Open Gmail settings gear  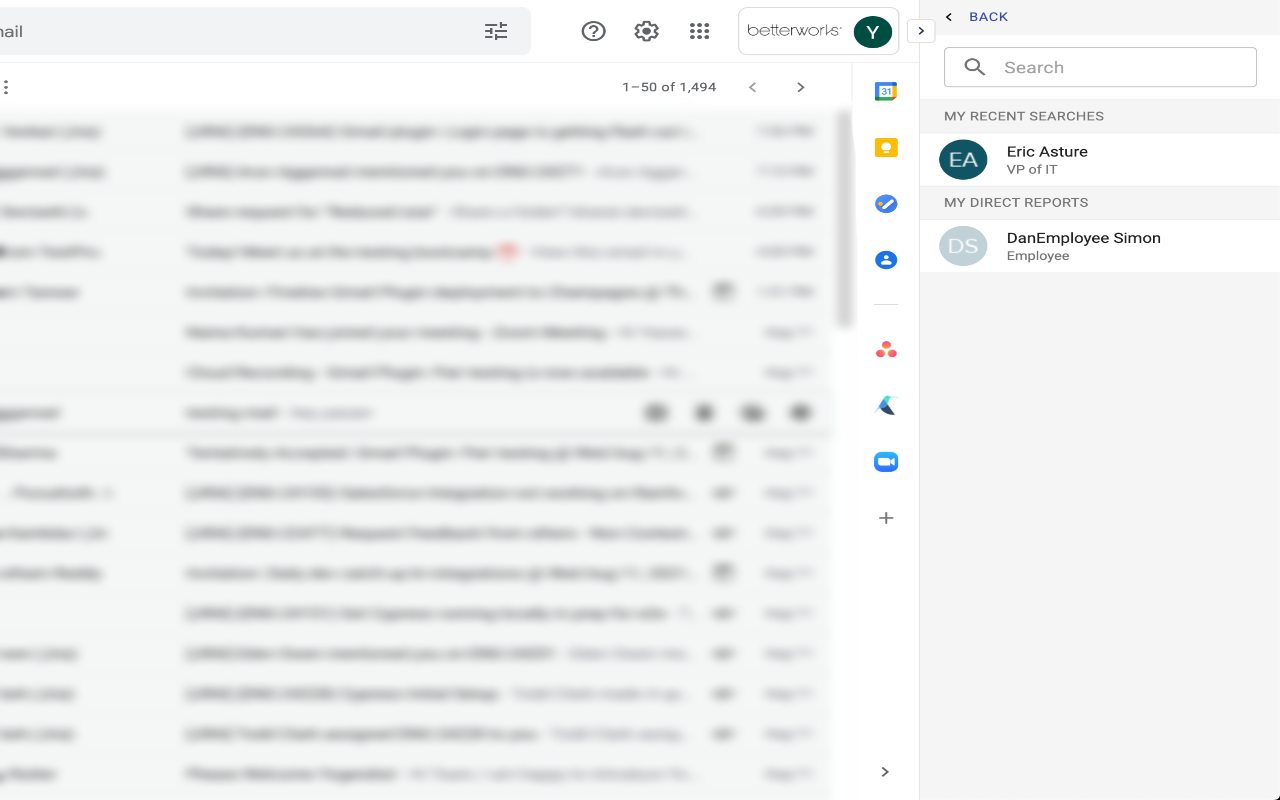point(647,31)
